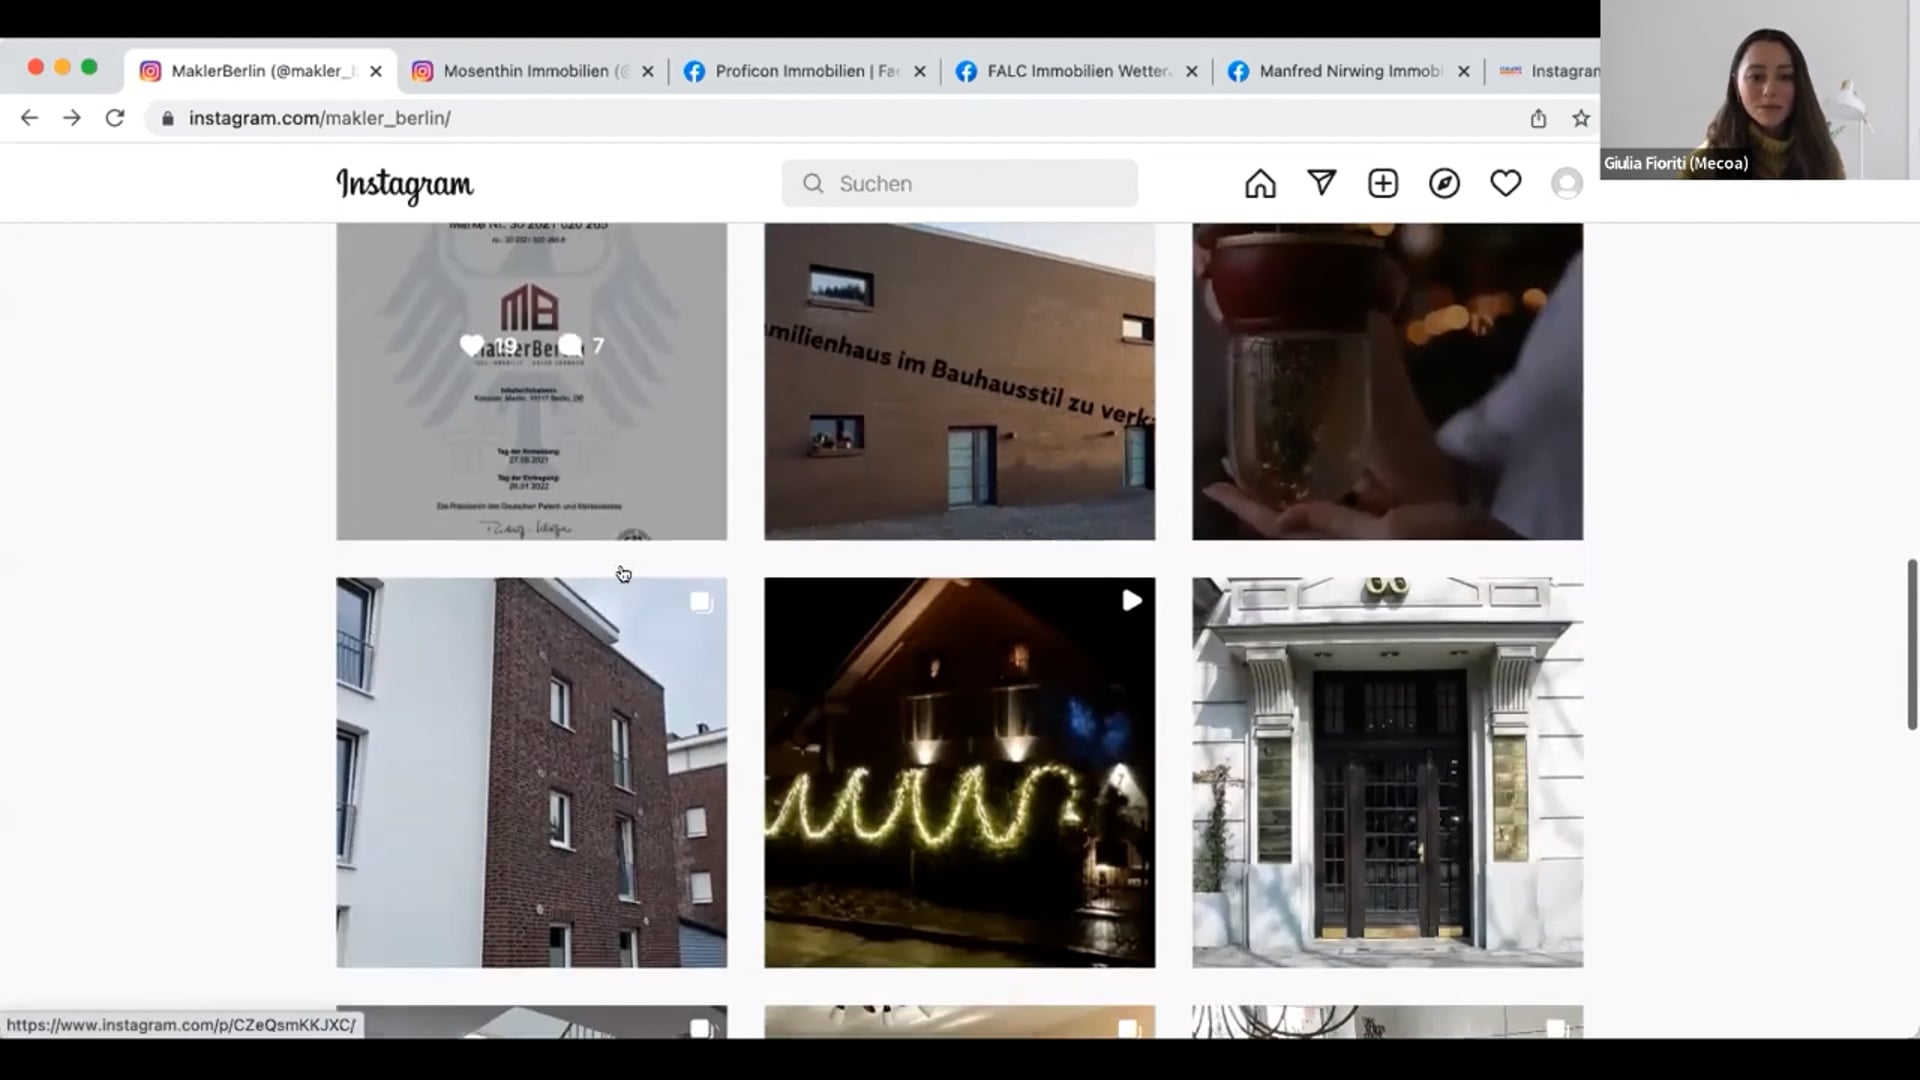Go forward in browser history

72,118
